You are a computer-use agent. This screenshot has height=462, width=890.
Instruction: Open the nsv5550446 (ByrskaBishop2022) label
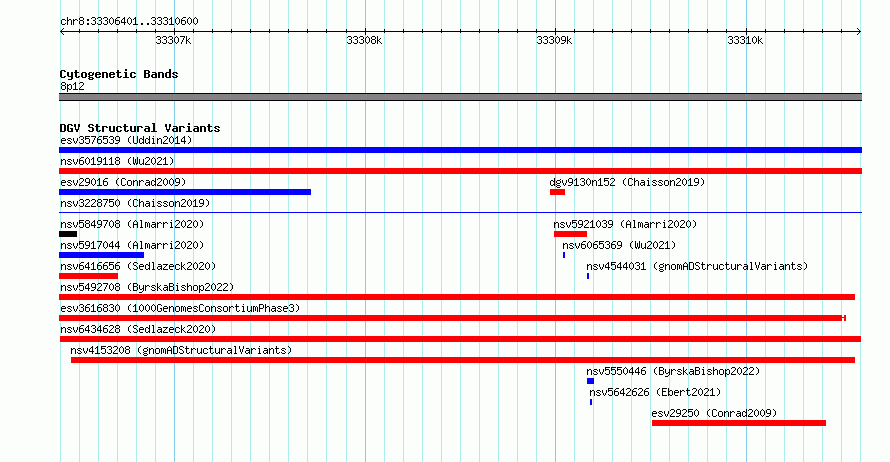(673, 371)
